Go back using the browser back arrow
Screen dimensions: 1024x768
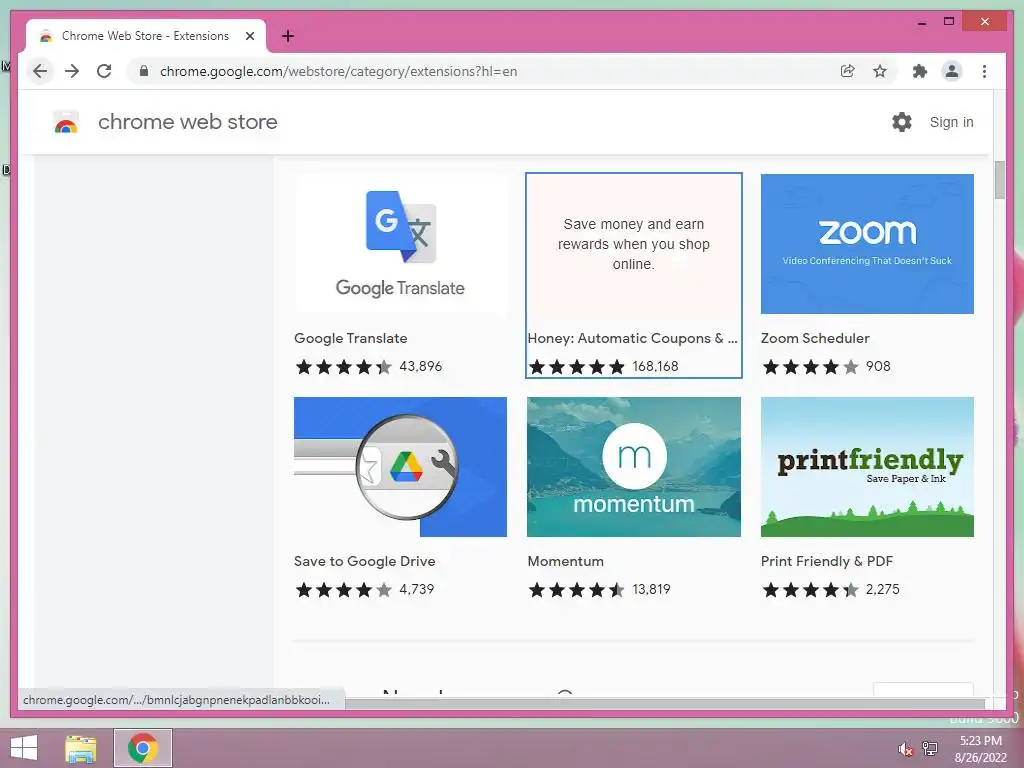40,71
